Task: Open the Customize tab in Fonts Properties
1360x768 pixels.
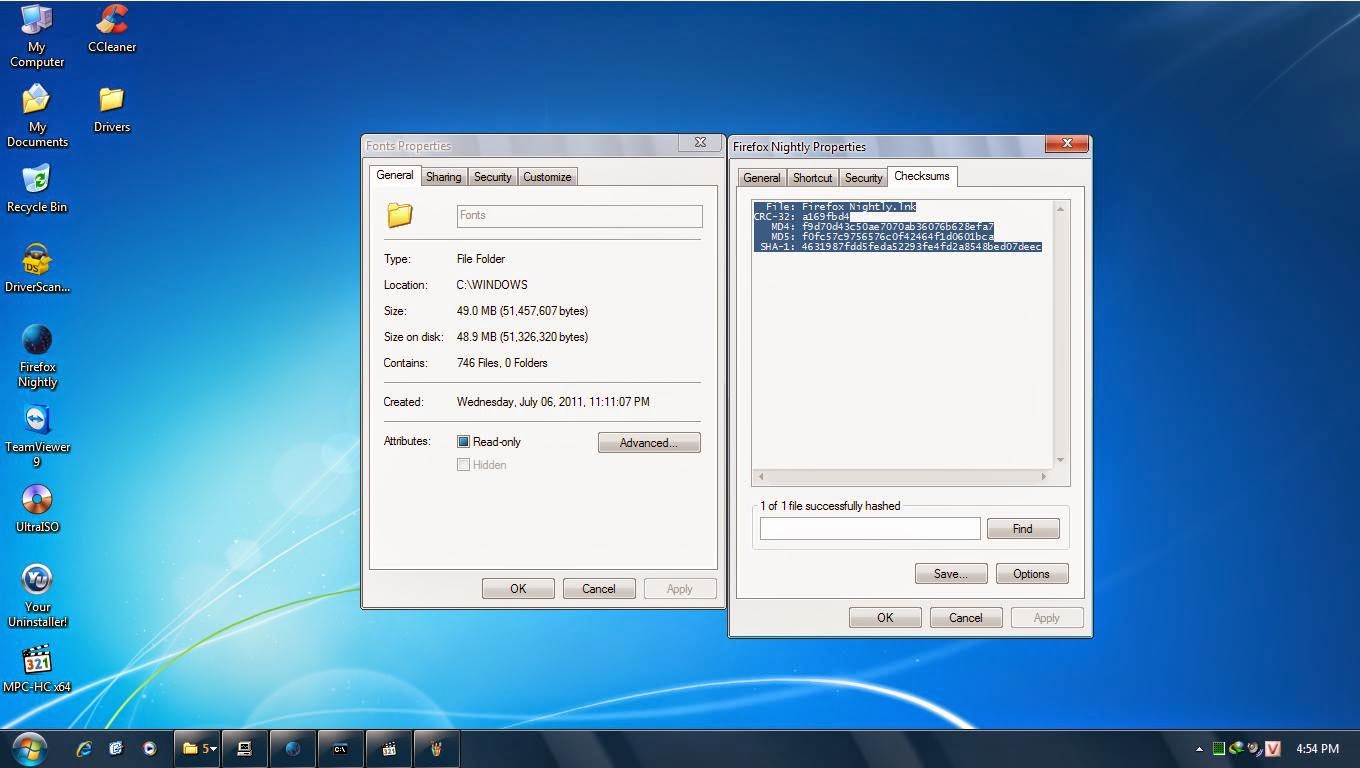Action: 547,177
